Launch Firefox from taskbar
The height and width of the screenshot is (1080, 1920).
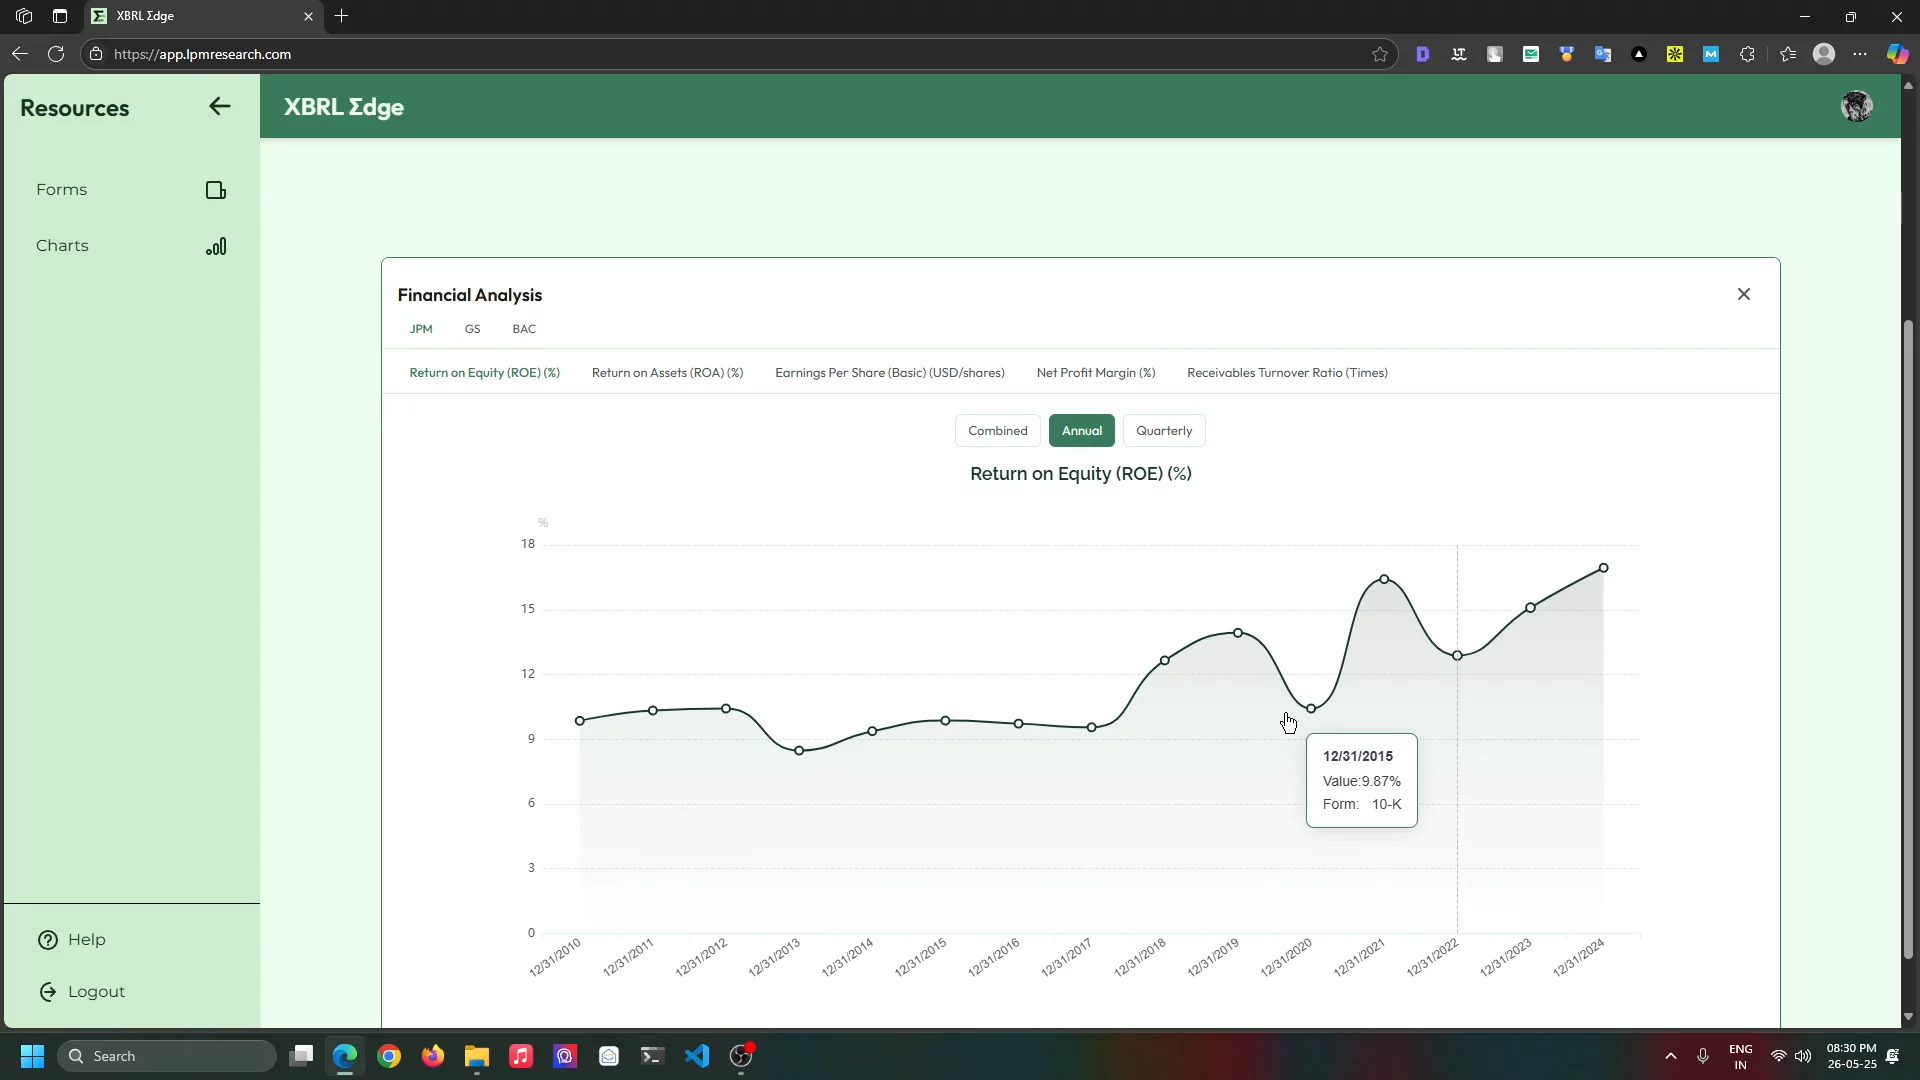click(x=433, y=1056)
